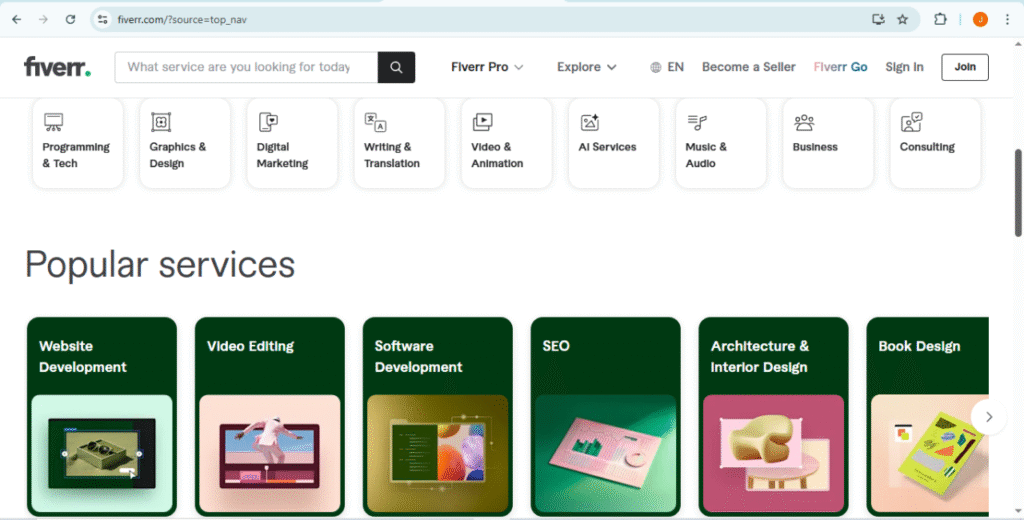Reload the page
Screen dimensions: 1024x520
click(x=71, y=20)
